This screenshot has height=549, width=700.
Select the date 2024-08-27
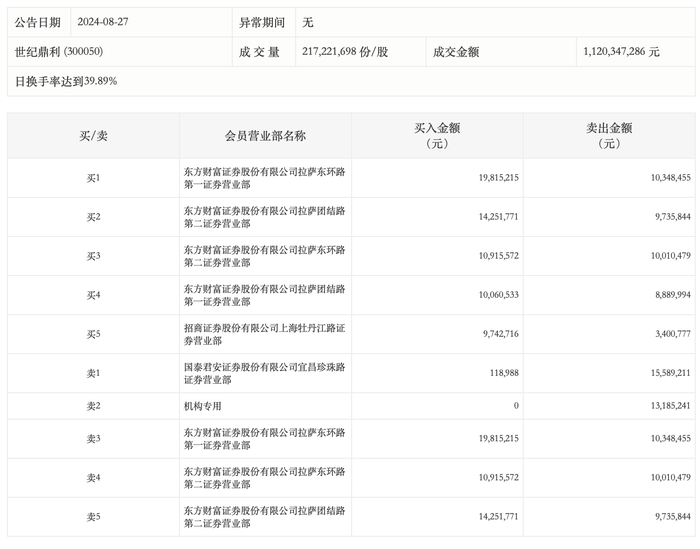click(x=103, y=22)
